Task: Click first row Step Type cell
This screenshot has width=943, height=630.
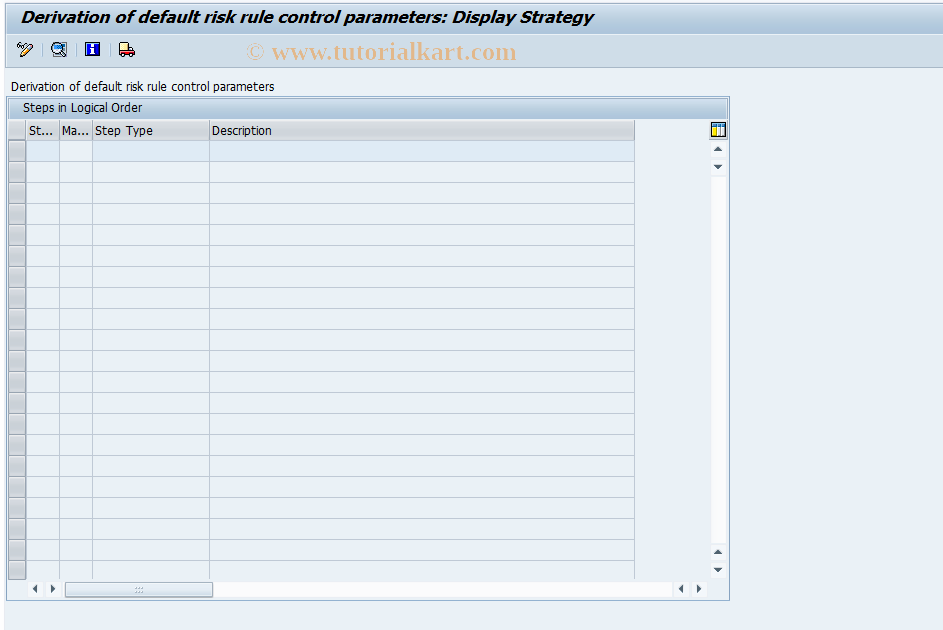Action: [x=151, y=151]
